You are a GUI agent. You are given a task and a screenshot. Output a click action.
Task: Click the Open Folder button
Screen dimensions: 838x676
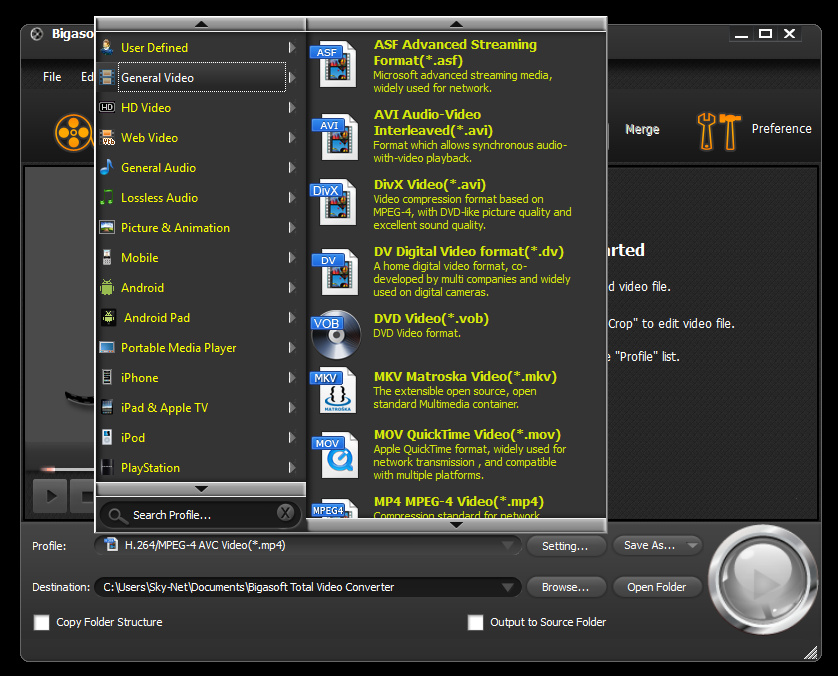(x=657, y=587)
